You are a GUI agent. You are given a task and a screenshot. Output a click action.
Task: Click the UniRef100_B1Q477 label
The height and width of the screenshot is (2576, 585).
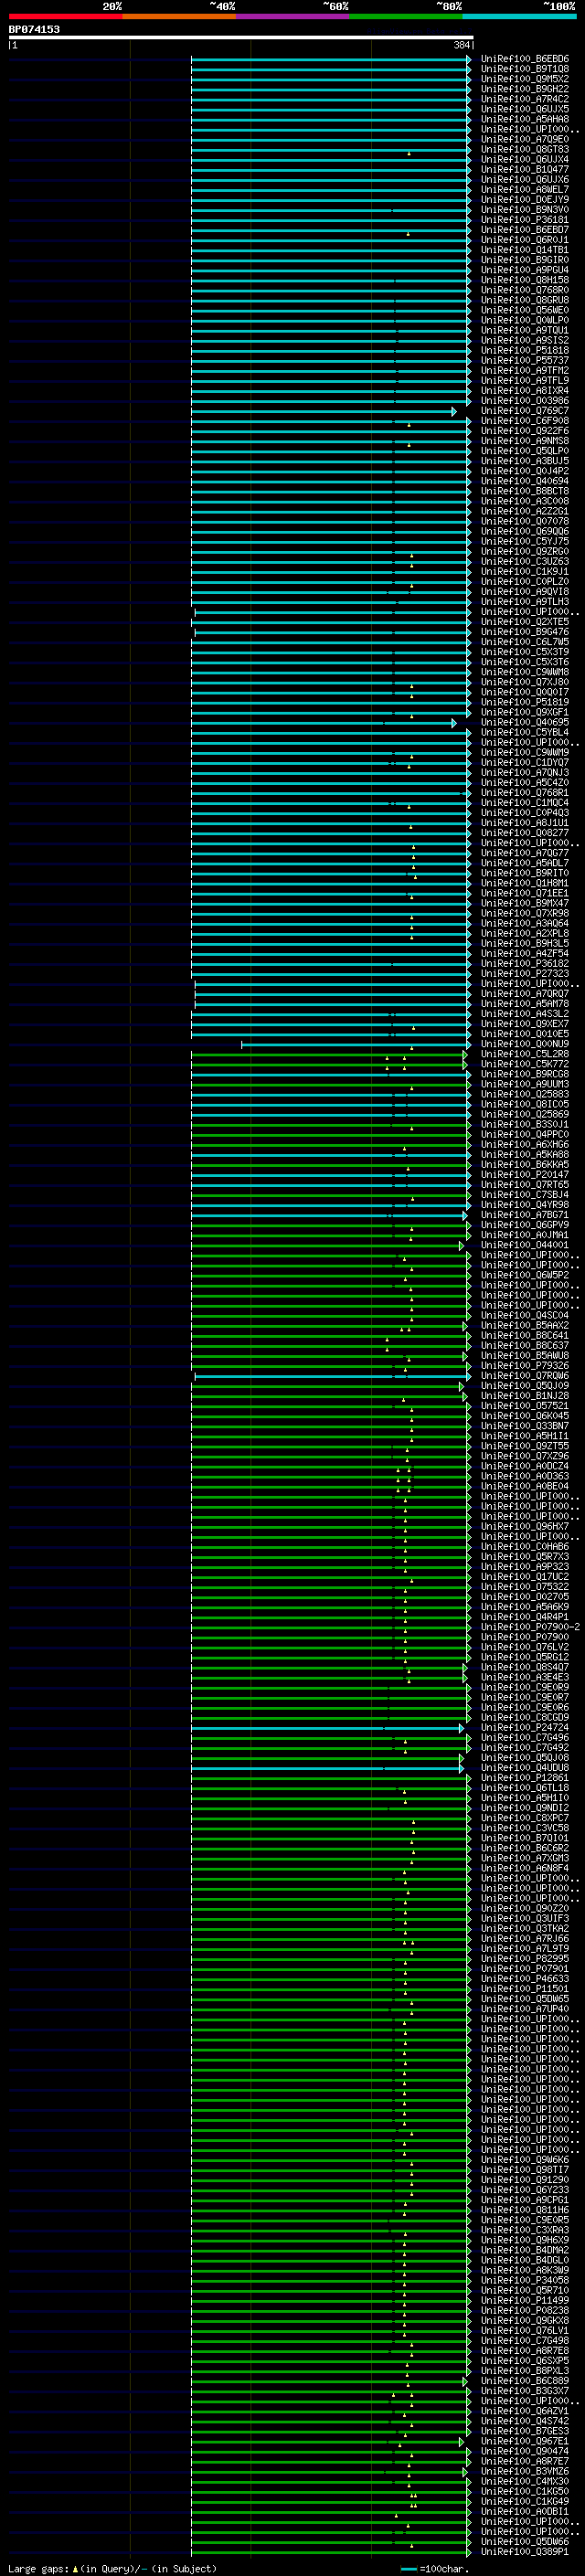[525, 170]
